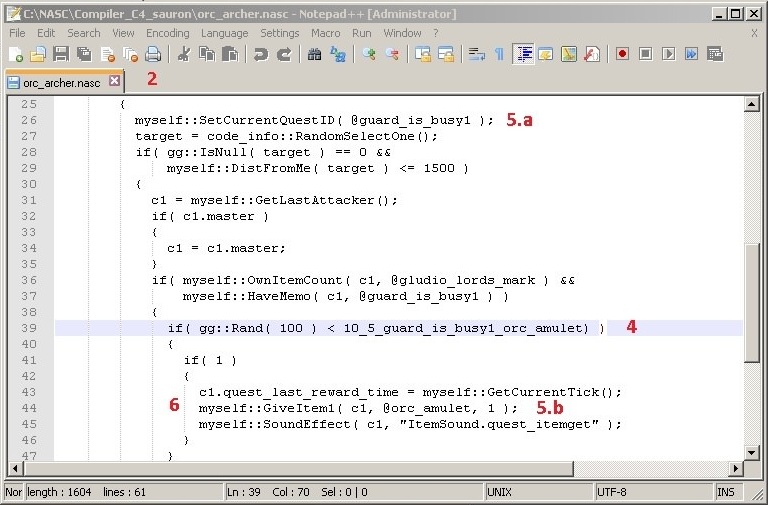Open the Run menu
Screen dimensions: 768x505
pos(361,33)
